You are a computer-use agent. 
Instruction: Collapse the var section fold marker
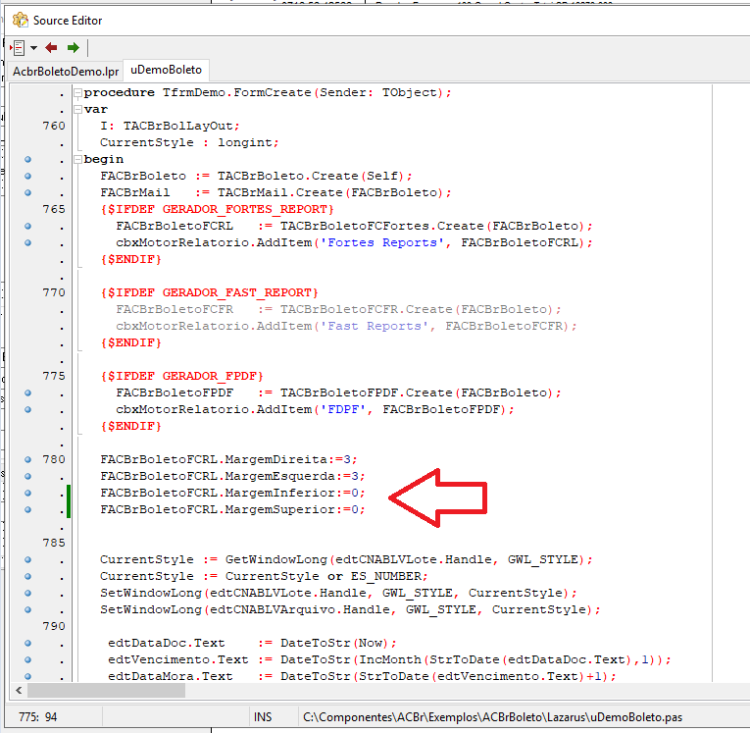pyautogui.click(x=78, y=110)
